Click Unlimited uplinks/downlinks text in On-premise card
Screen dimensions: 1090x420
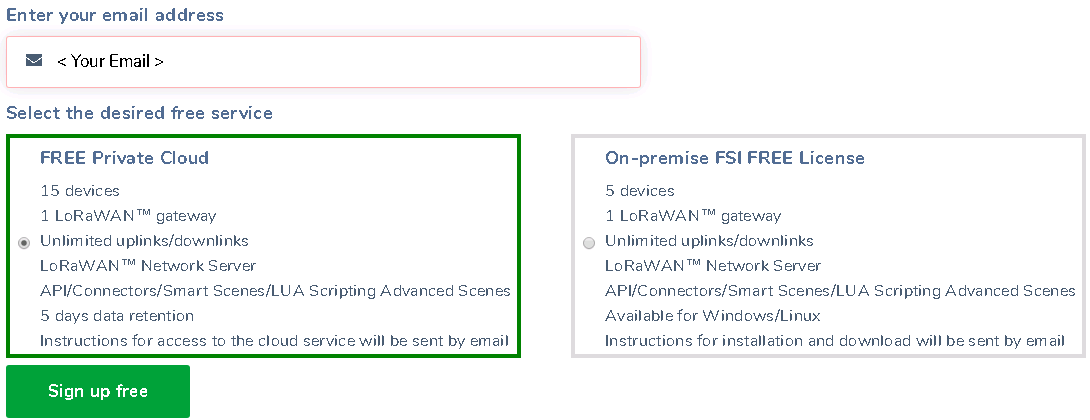tap(709, 241)
